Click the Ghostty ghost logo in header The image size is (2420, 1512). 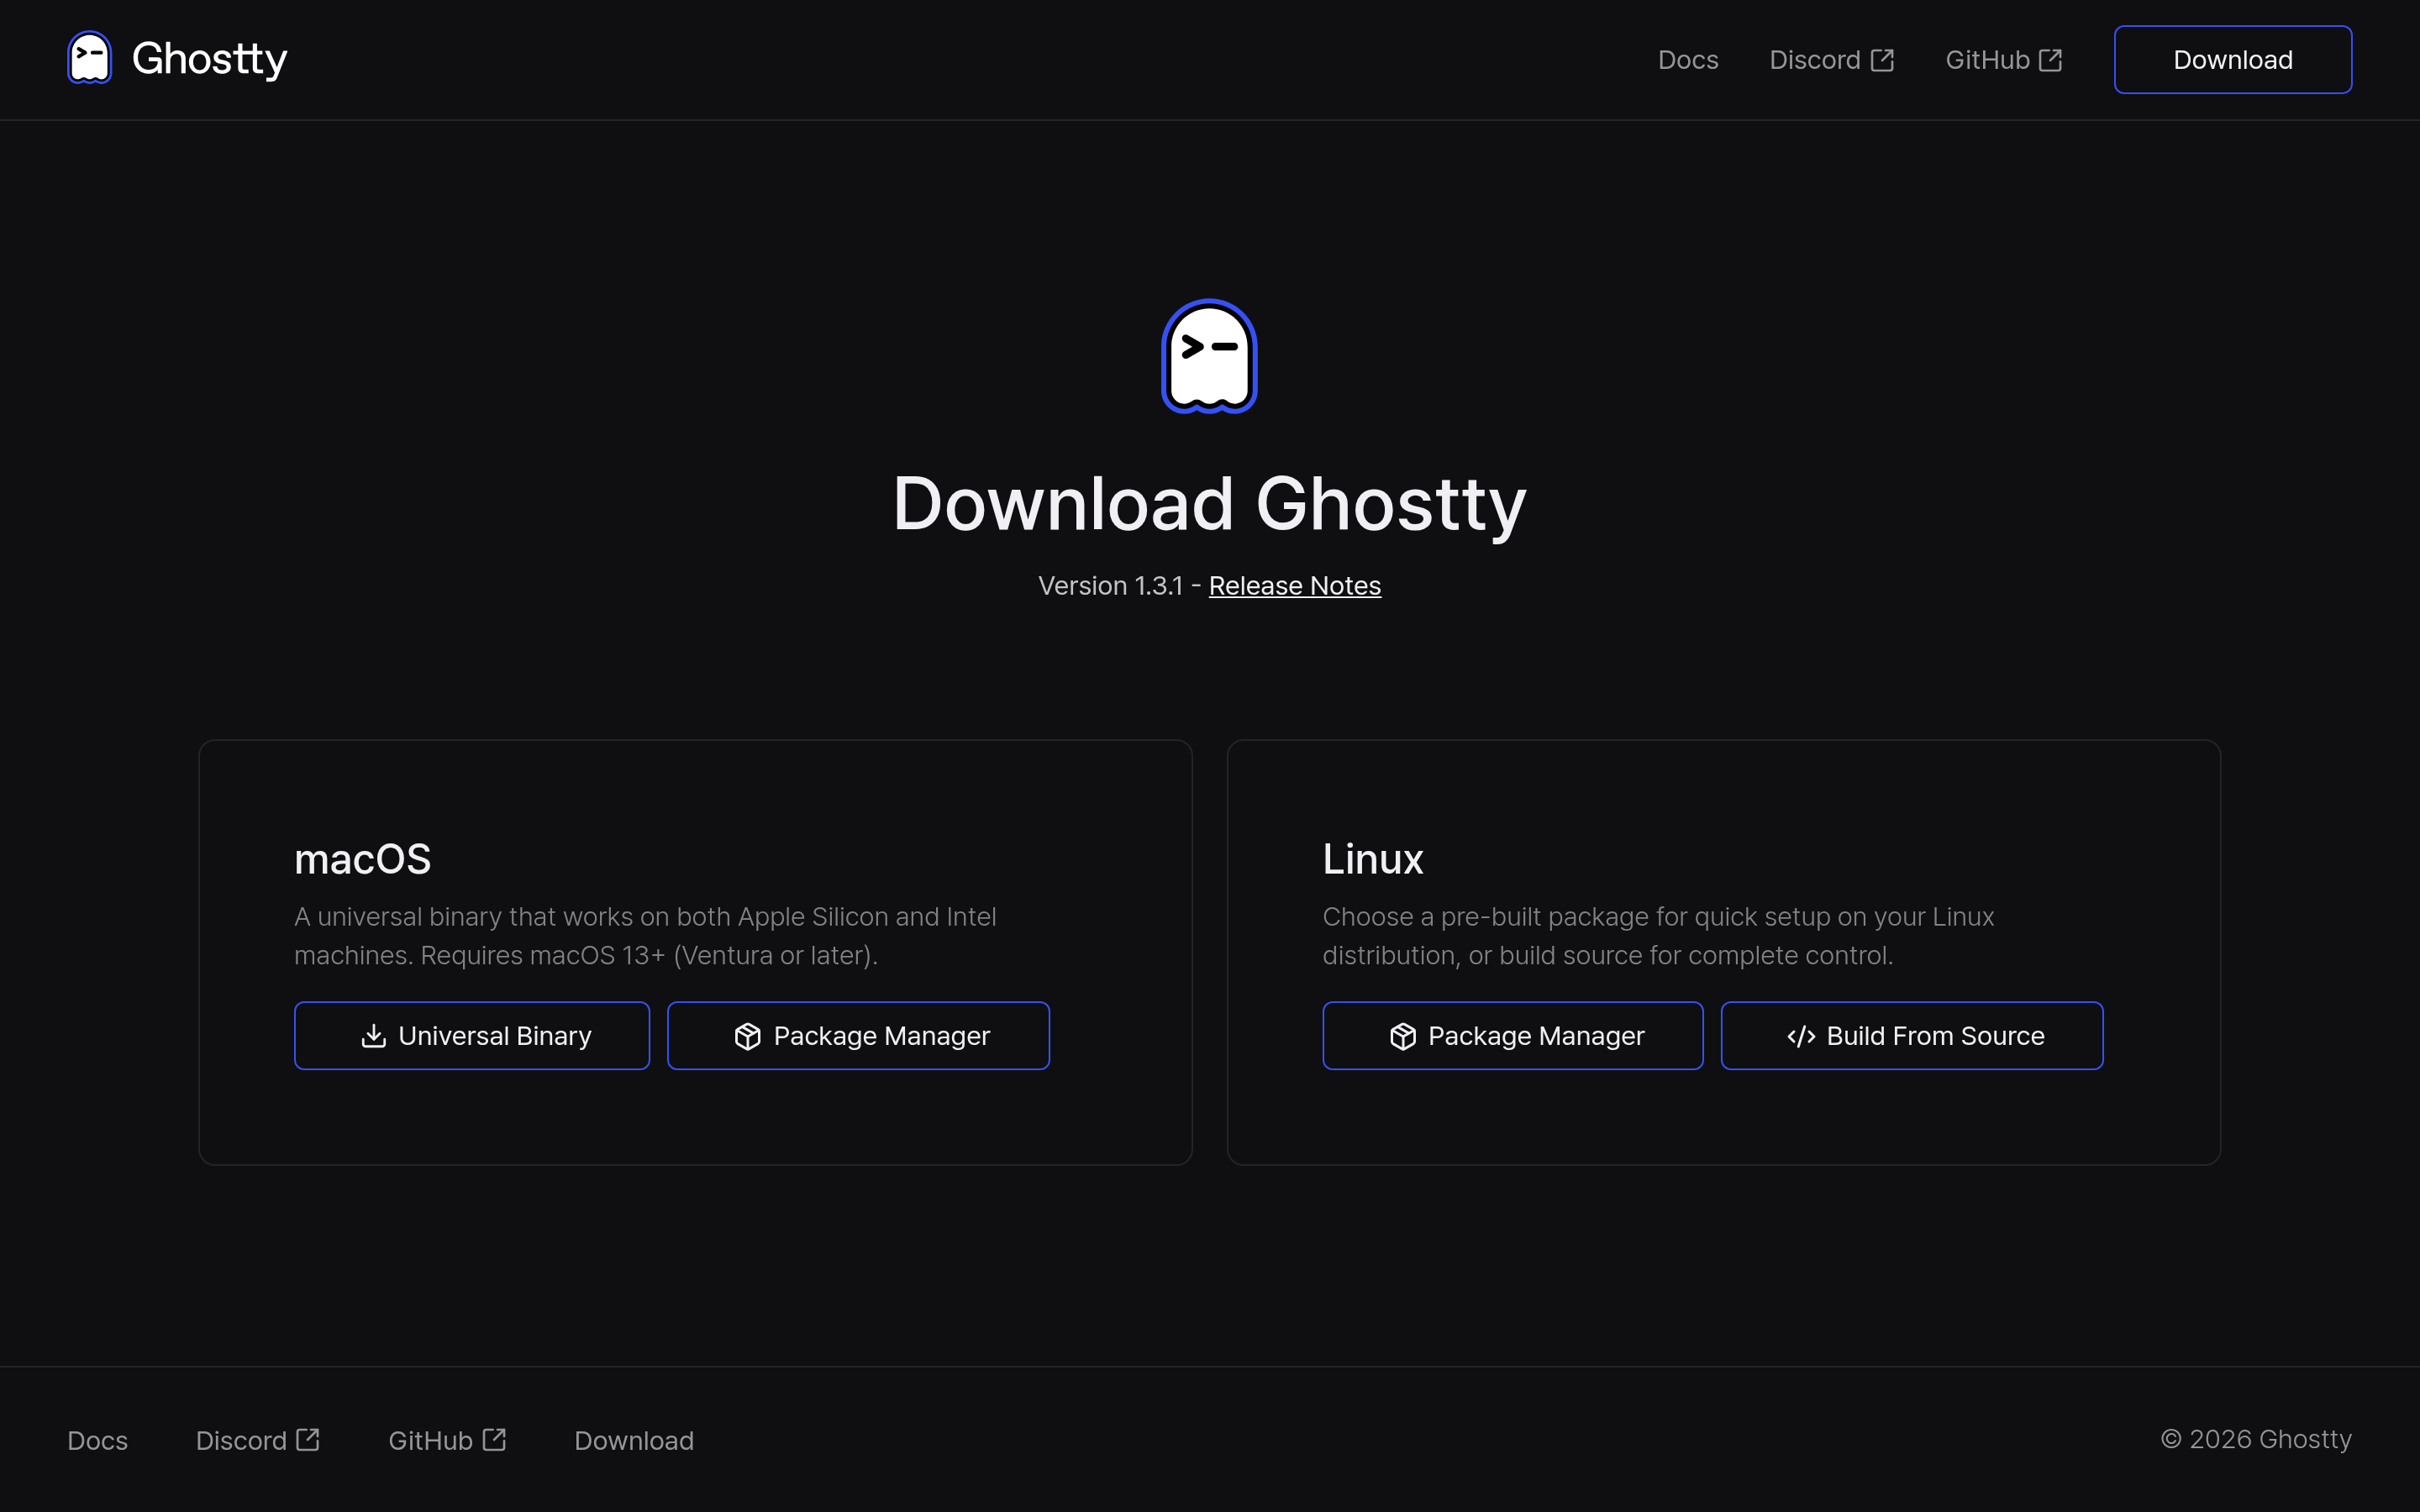tap(89, 58)
